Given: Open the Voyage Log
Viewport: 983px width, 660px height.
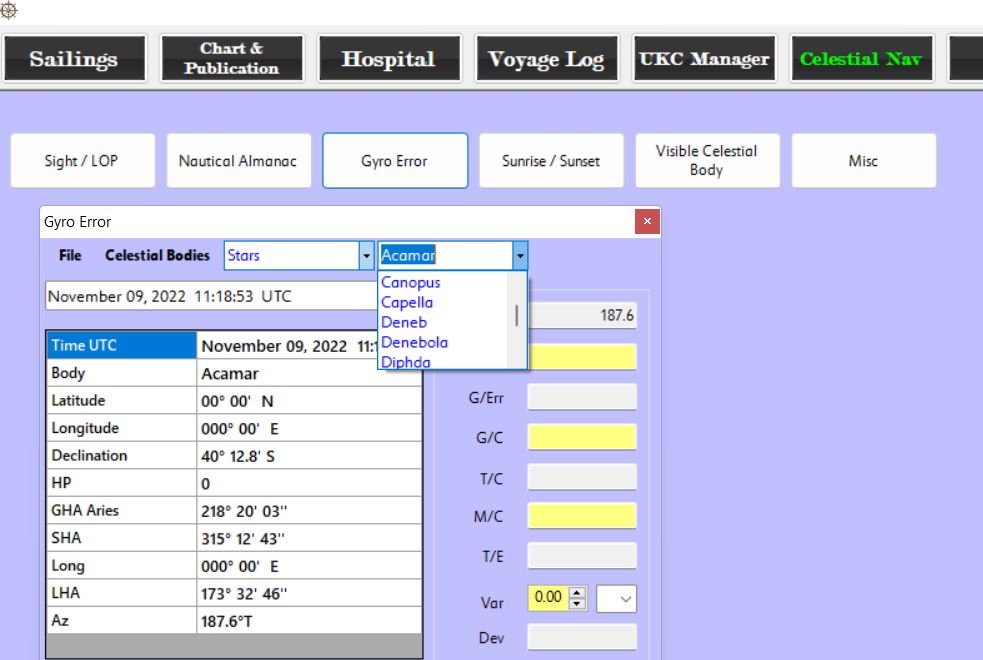Looking at the screenshot, I should (546, 59).
